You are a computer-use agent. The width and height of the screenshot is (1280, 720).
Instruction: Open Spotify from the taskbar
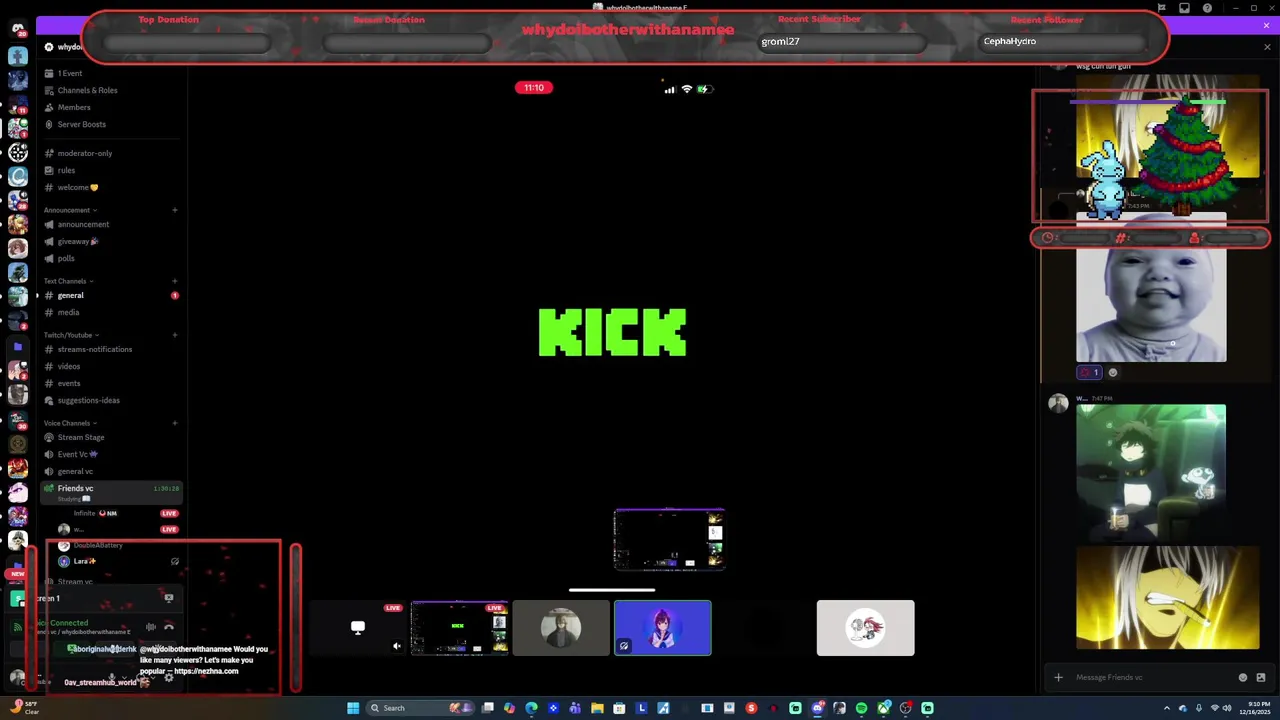click(x=861, y=708)
